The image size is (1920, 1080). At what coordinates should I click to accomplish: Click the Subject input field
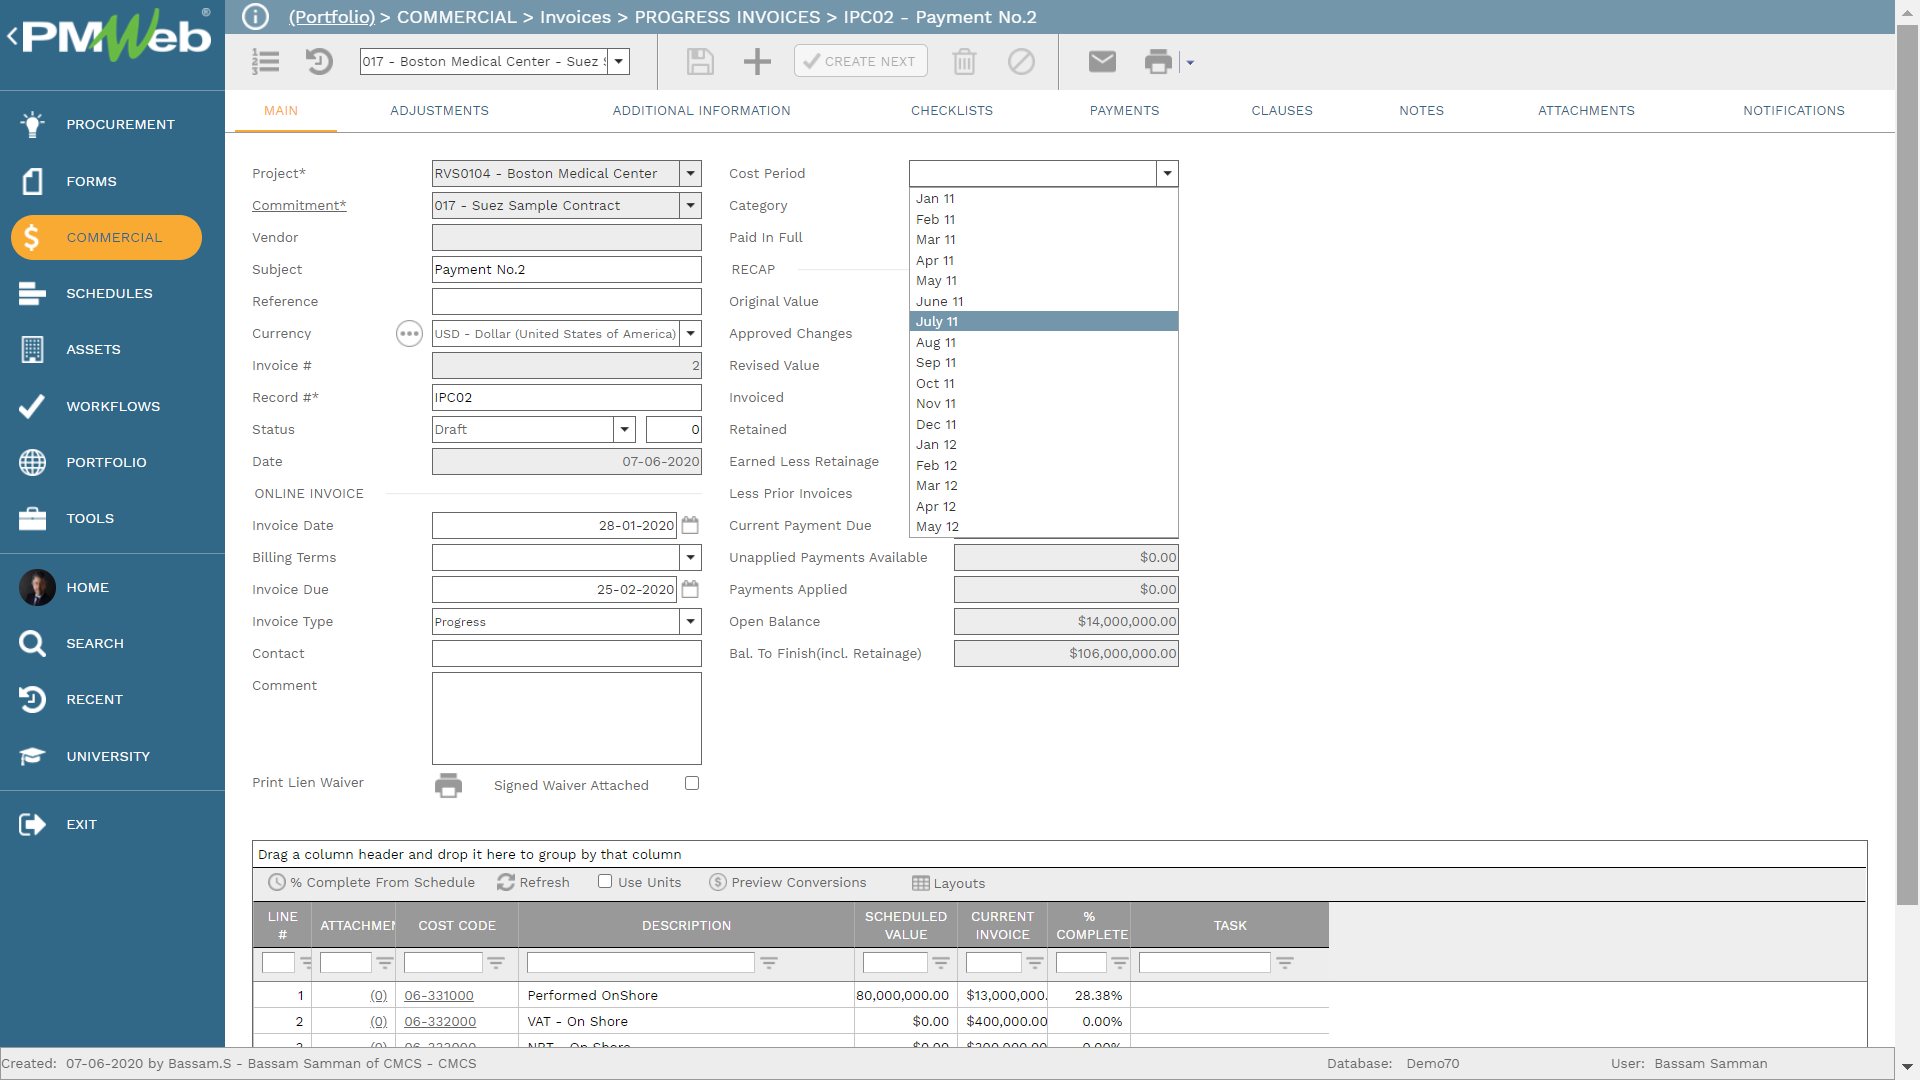pos(566,270)
